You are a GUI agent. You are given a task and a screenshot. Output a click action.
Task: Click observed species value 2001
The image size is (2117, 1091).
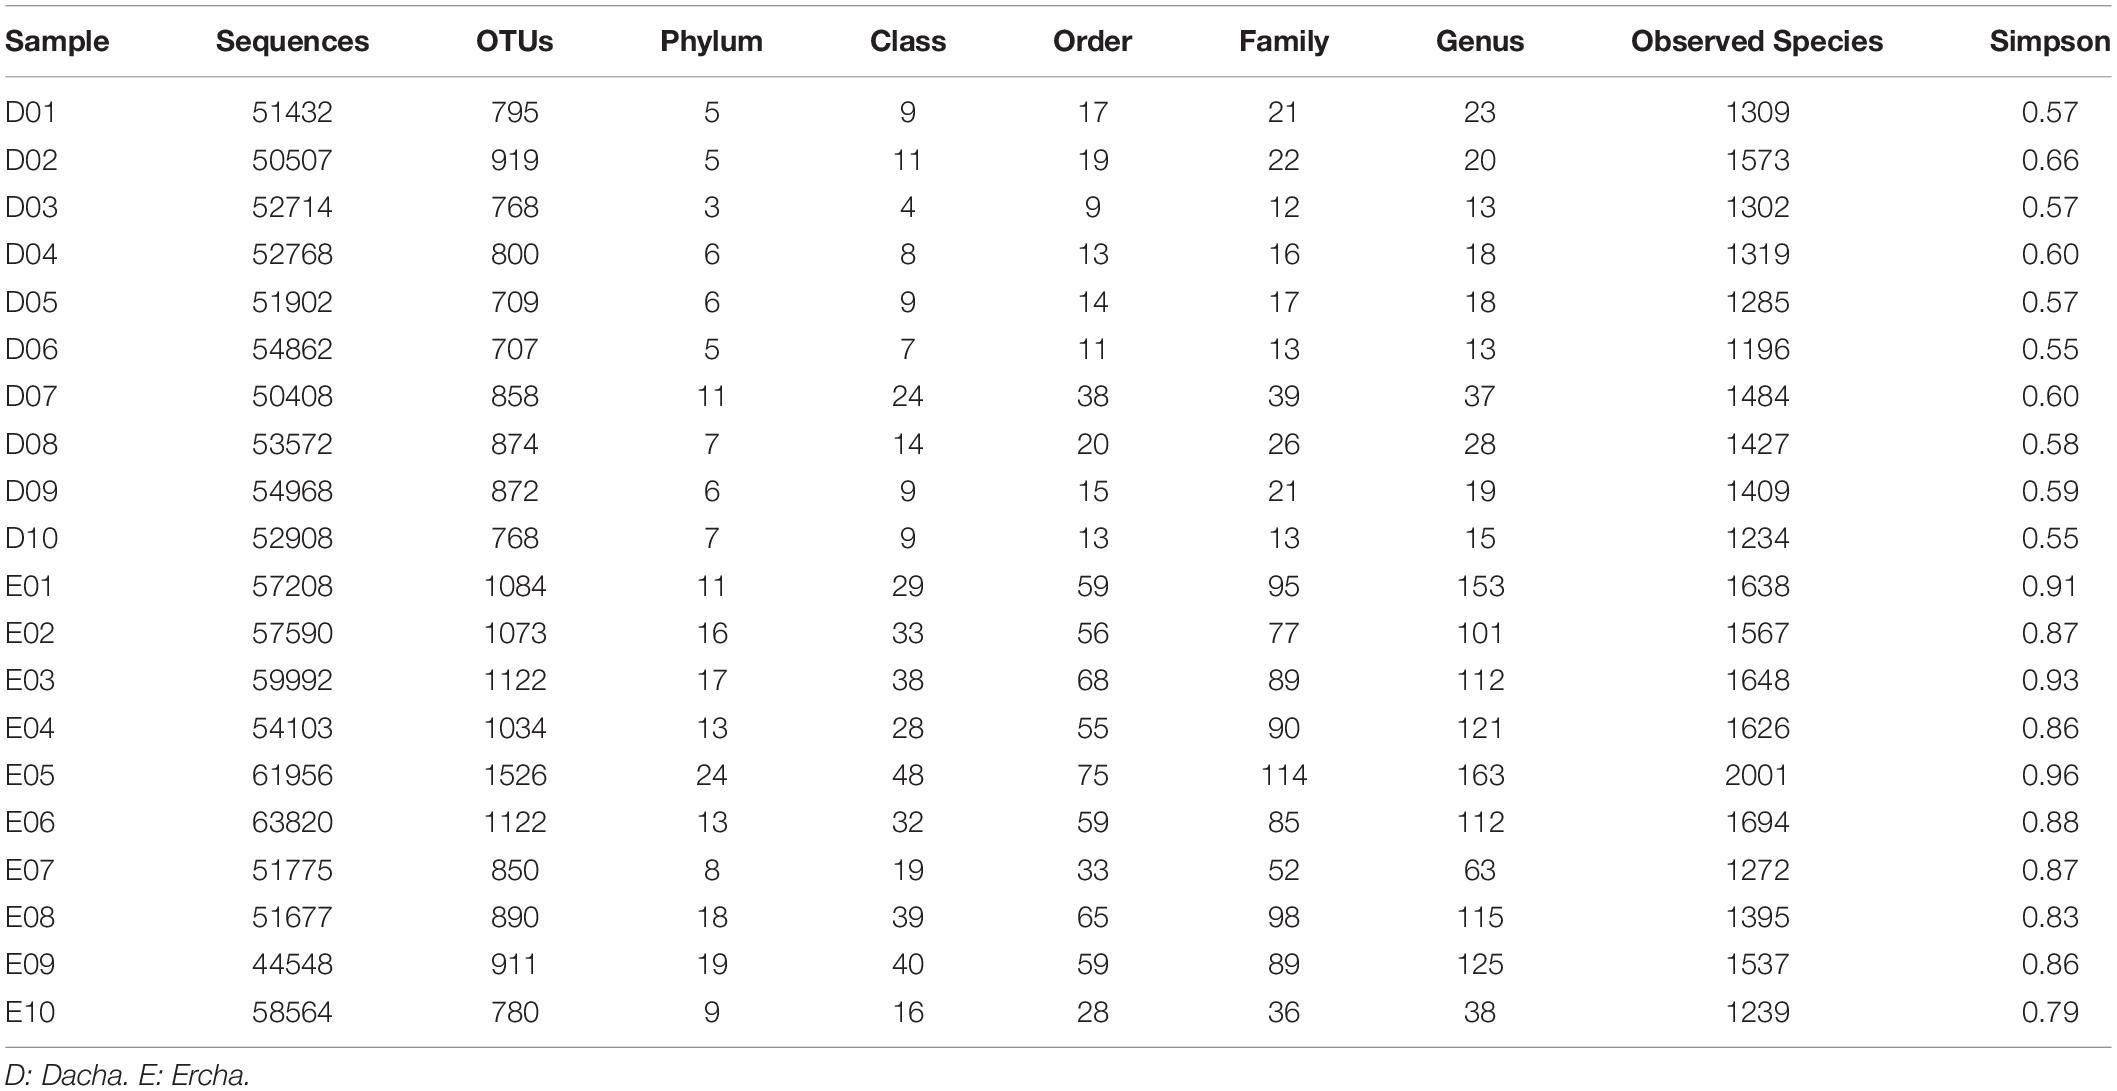click(x=1757, y=775)
